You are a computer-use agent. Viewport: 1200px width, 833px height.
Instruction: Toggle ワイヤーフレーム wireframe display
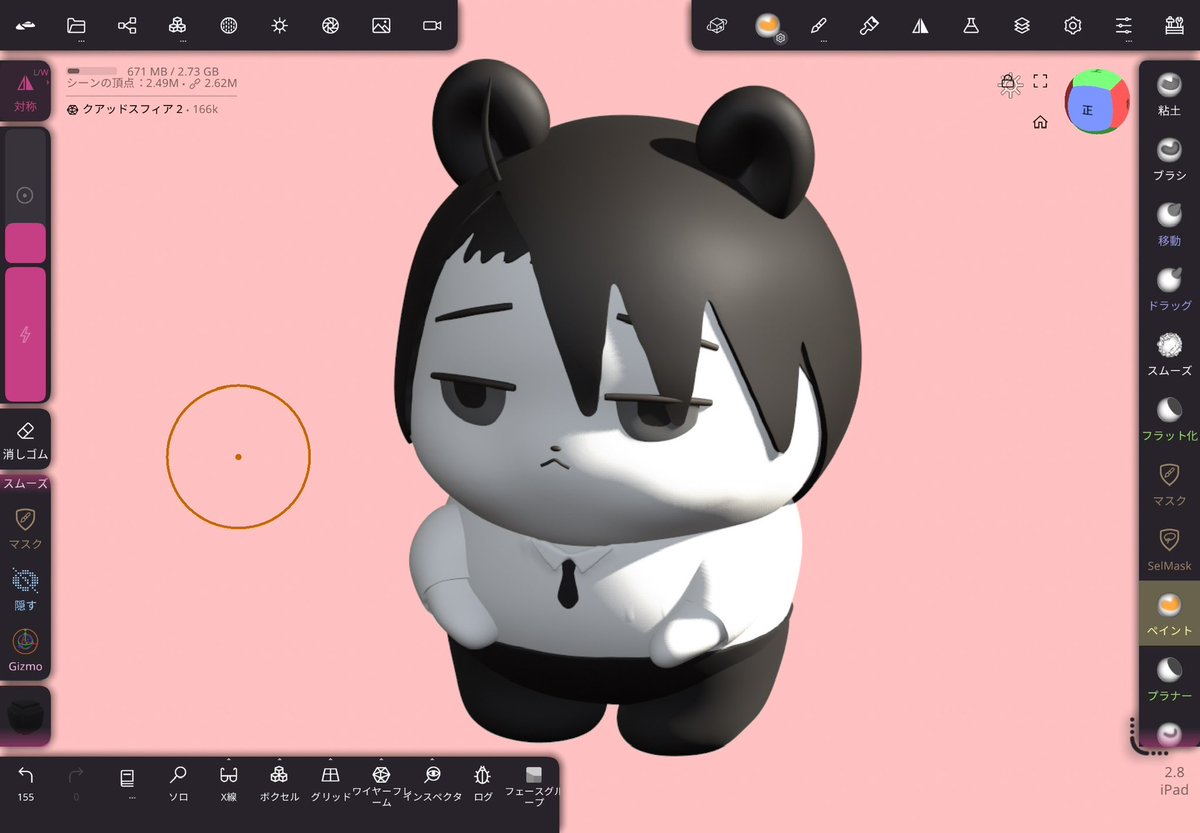(381, 785)
